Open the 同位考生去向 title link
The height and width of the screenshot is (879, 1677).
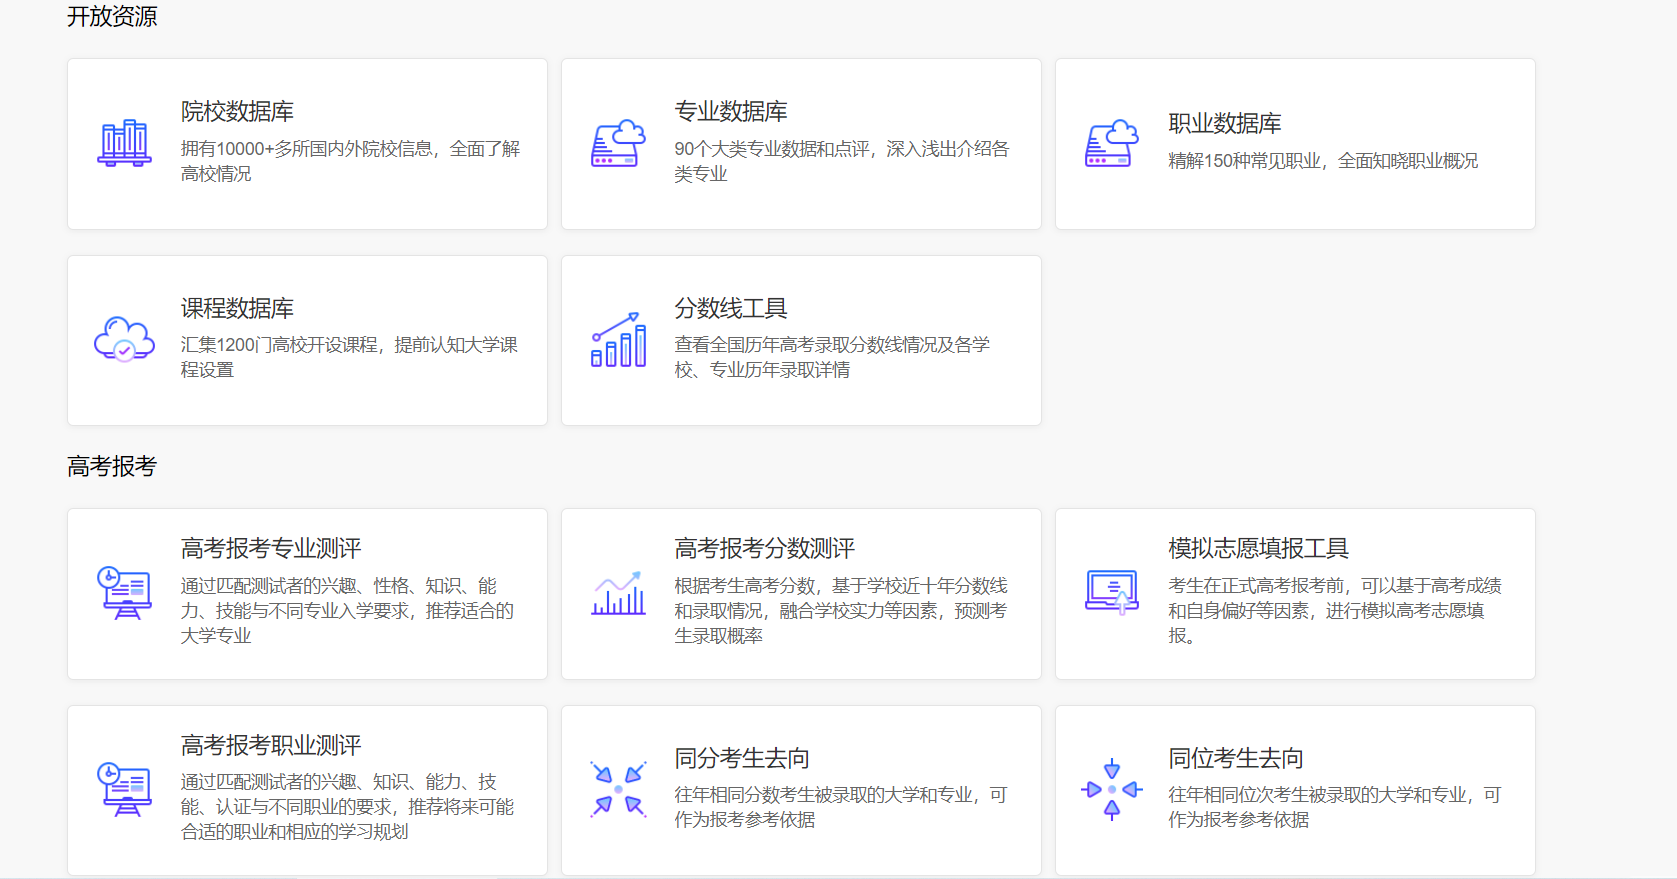point(1236,758)
